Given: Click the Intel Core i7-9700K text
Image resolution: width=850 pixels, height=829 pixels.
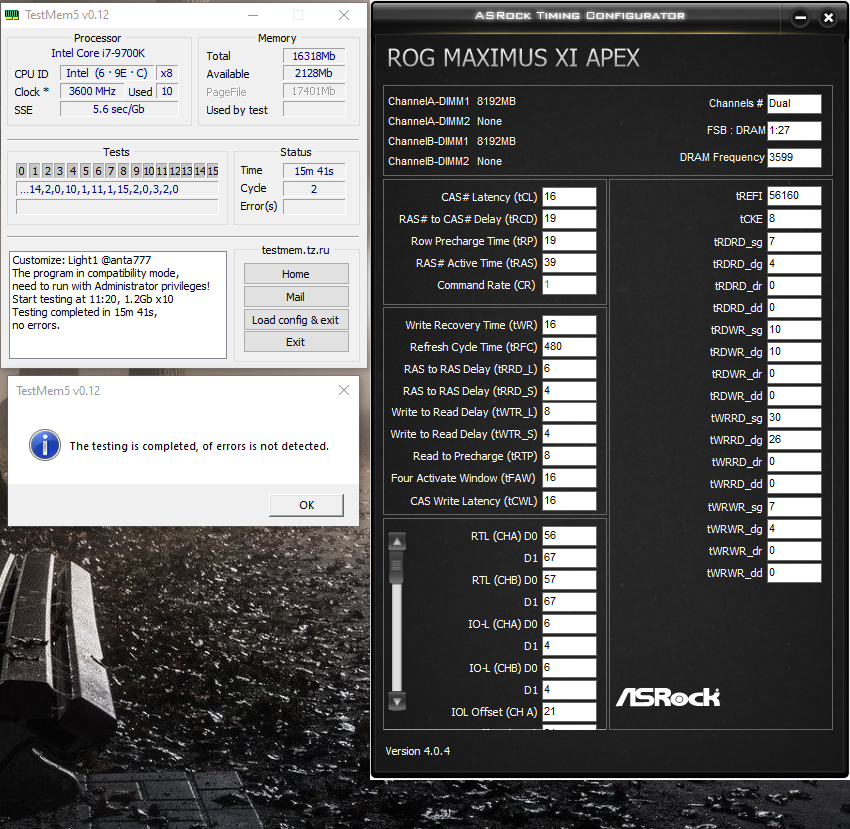Looking at the screenshot, I should point(98,53).
